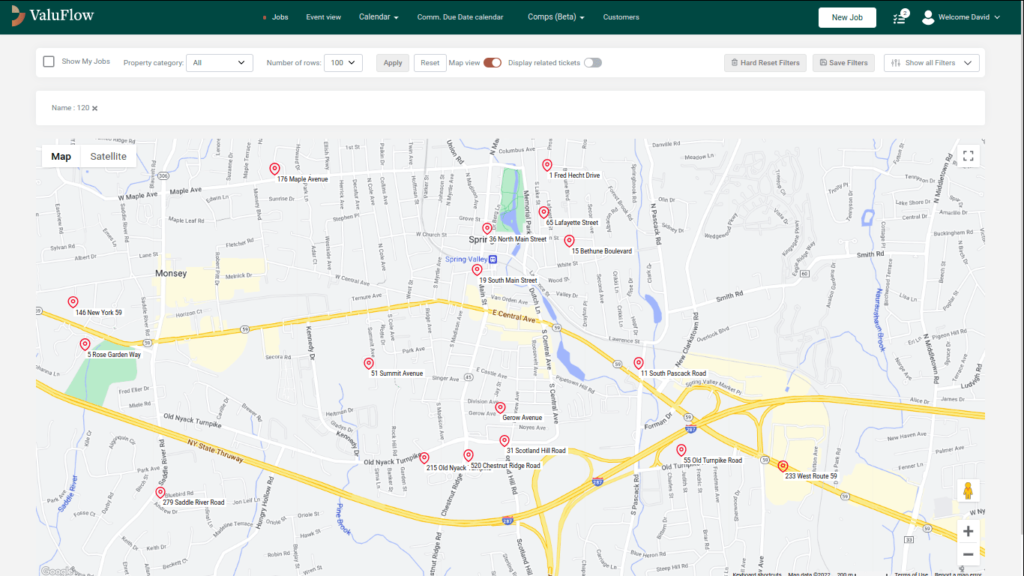Enable Display related tickets toggle
This screenshot has width=1024, height=576.
593,62
